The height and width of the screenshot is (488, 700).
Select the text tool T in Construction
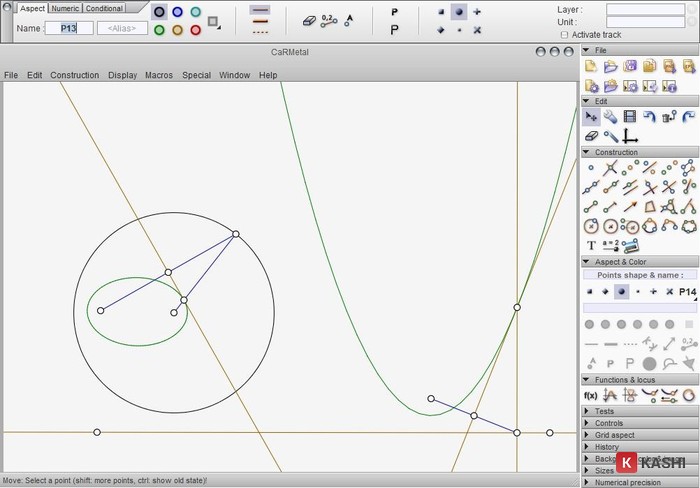591,245
